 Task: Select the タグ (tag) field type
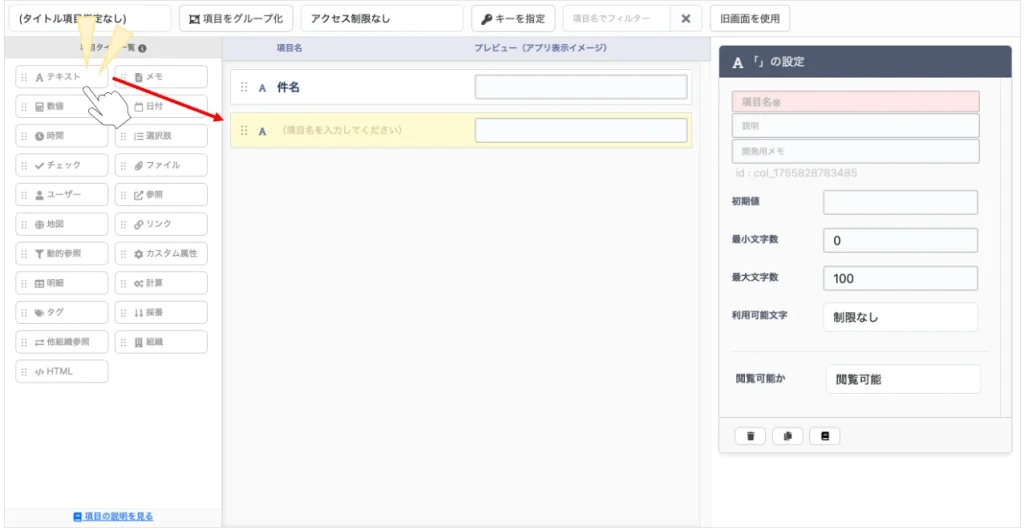(x=62, y=312)
